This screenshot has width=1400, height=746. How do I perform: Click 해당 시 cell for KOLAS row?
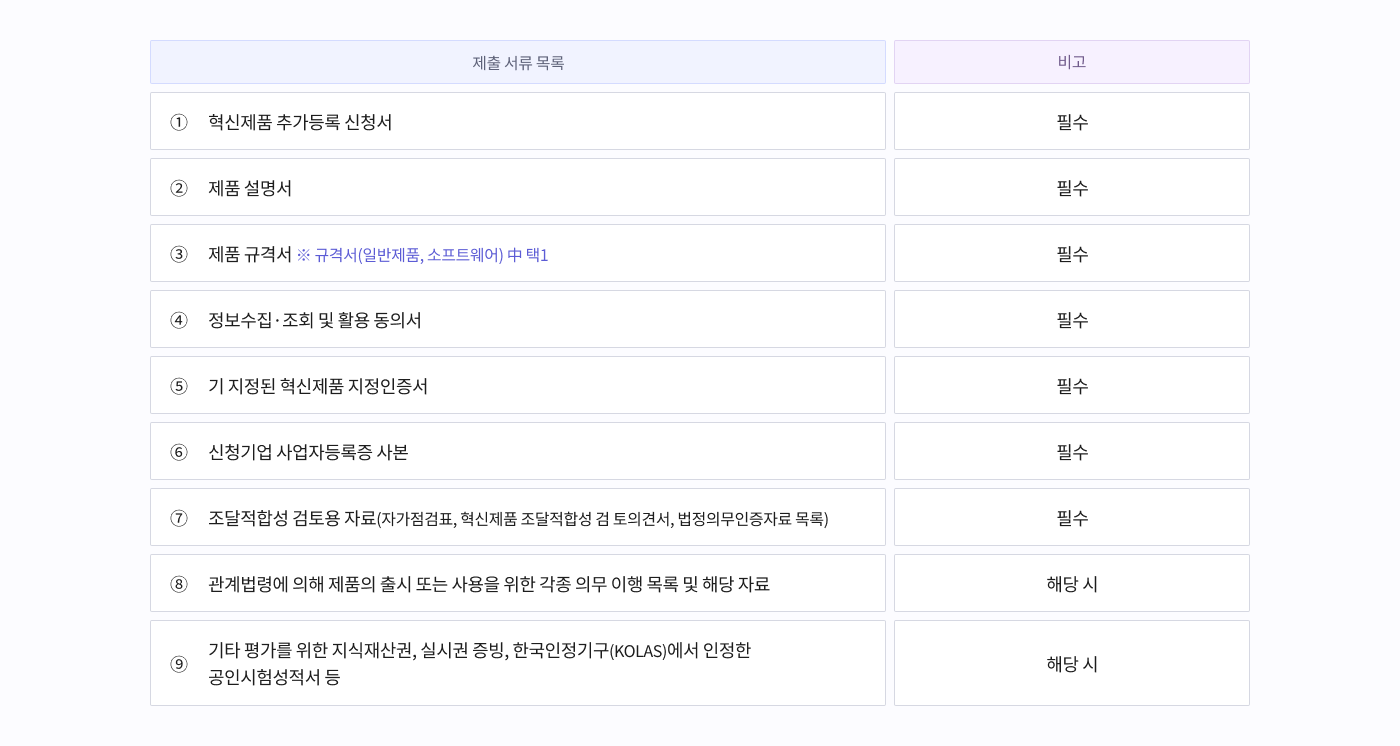[x=1072, y=664]
